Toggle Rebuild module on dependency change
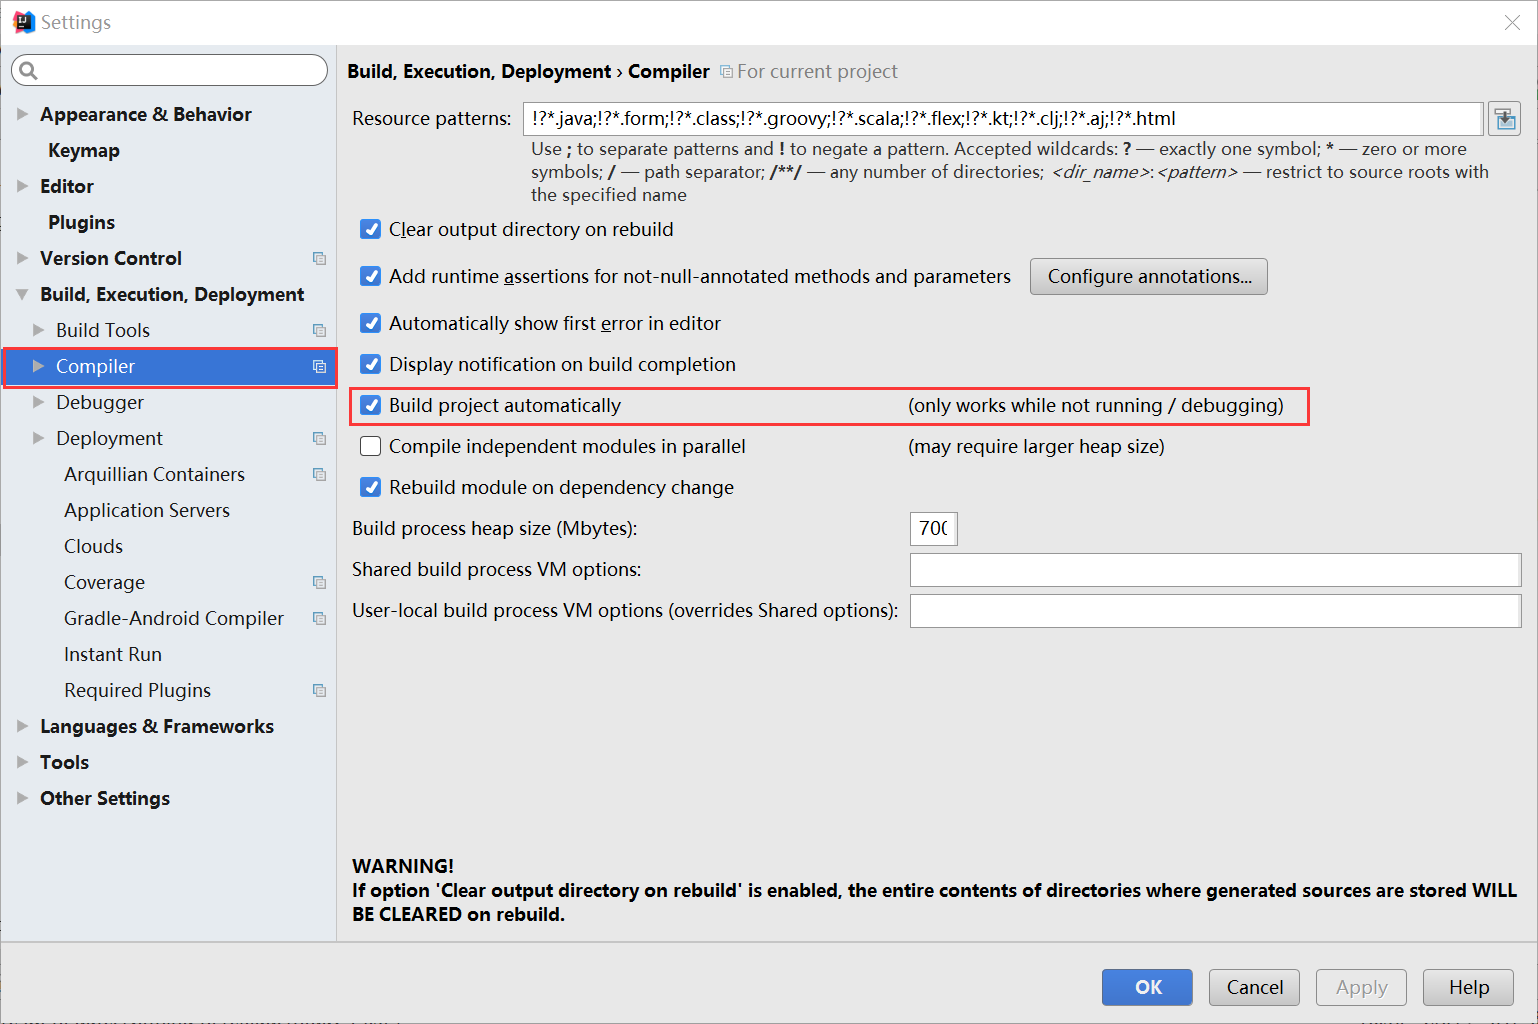This screenshot has width=1538, height=1024. pyautogui.click(x=371, y=487)
